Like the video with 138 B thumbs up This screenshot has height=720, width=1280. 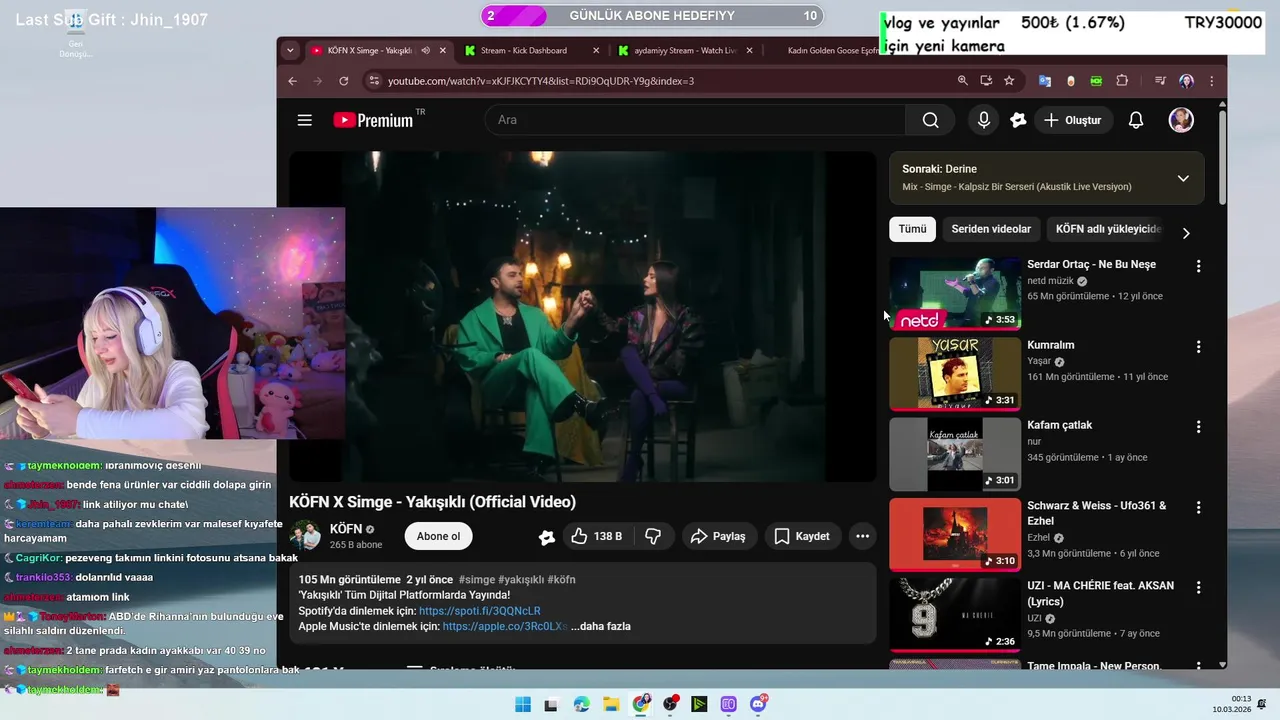coord(597,536)
